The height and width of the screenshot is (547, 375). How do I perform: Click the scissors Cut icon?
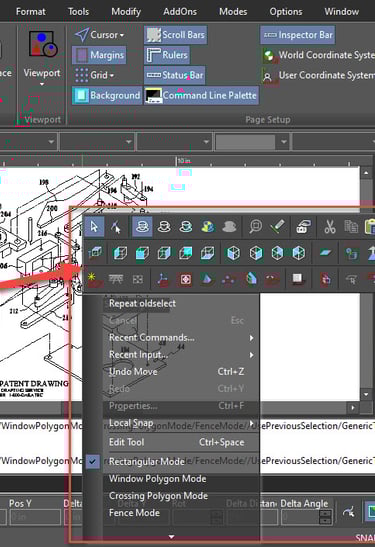pyautogui.click(x=330, y=227)
